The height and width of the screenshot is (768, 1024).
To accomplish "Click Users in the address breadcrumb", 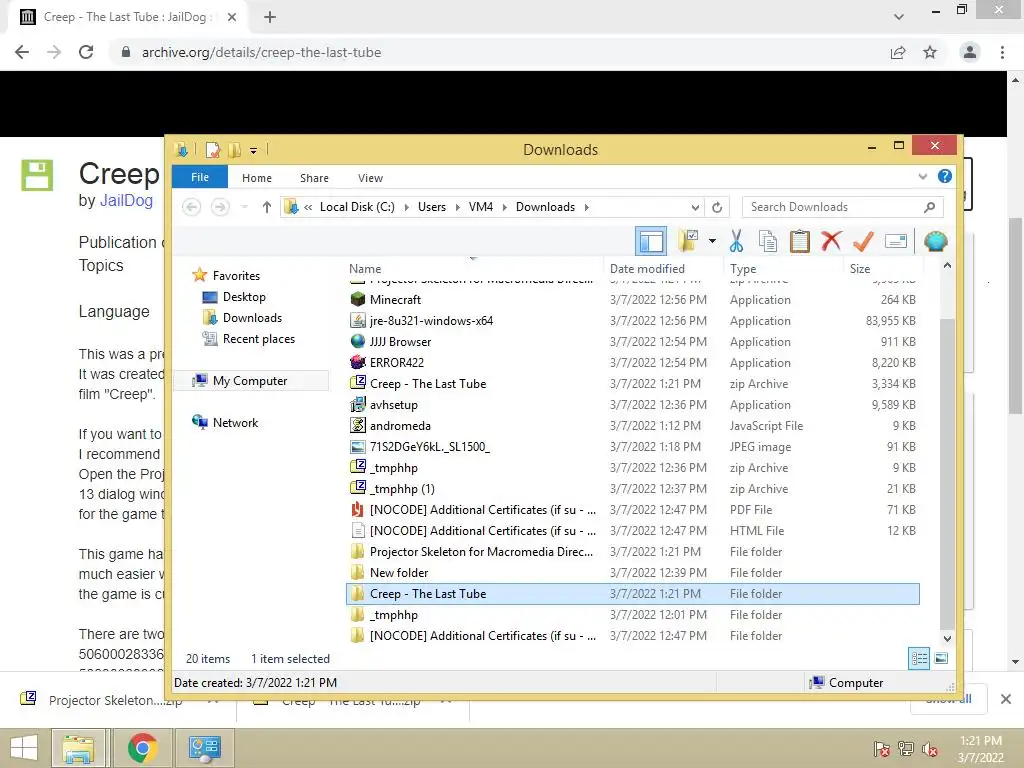I will 432,207.
